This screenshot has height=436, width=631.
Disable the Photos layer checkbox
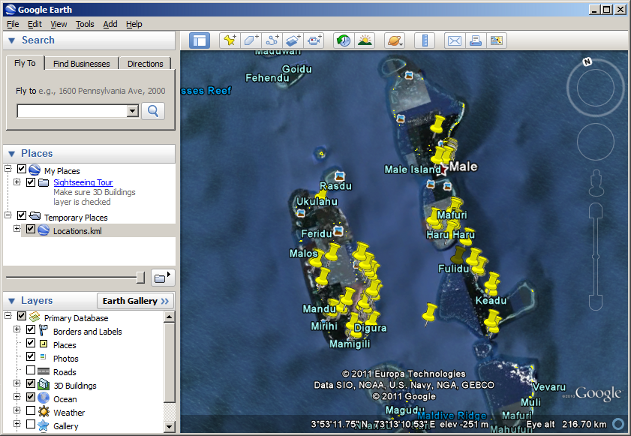(x=30, y=356)
